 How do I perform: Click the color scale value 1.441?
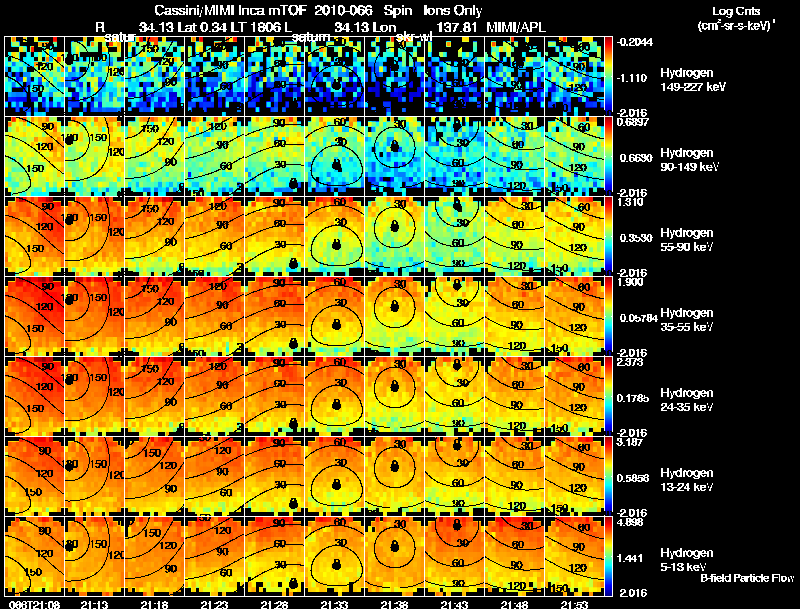[x=632, y=559]
